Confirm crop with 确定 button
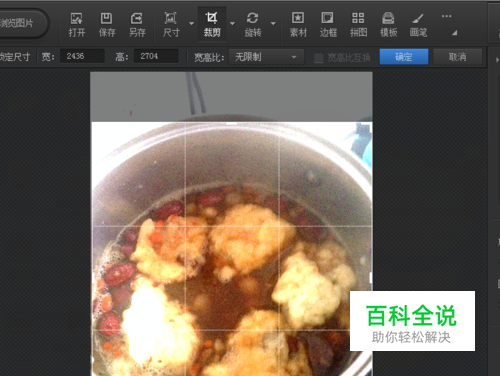 (x=404, y=57)
